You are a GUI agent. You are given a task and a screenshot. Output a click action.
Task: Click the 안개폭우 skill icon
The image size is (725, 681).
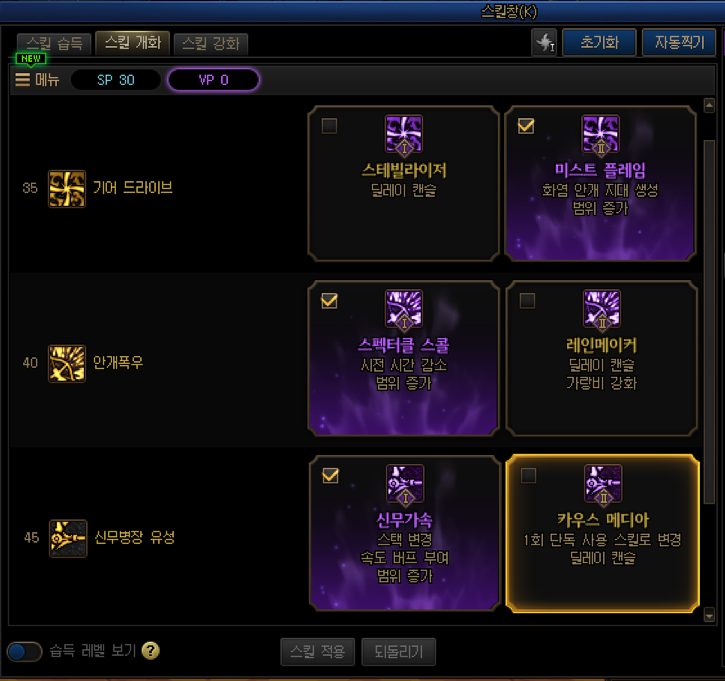[67, 363]
